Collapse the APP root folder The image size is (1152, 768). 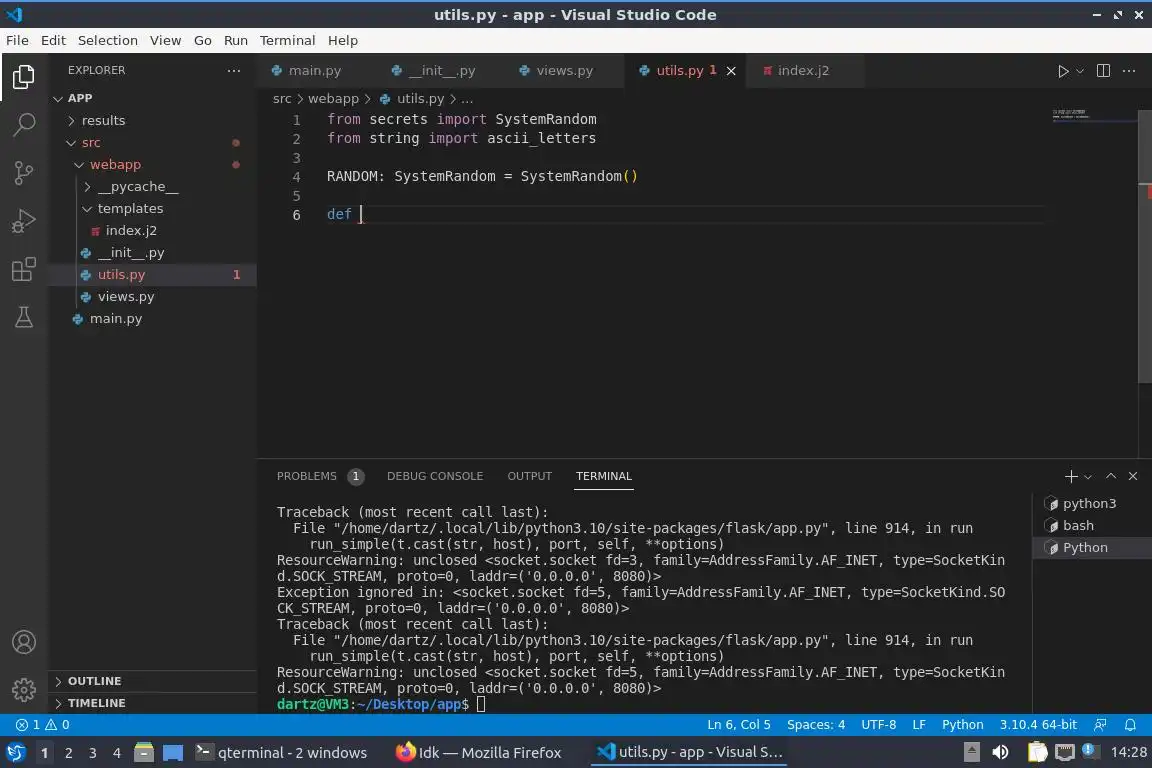pyautogui.click(x=153, y=98)
